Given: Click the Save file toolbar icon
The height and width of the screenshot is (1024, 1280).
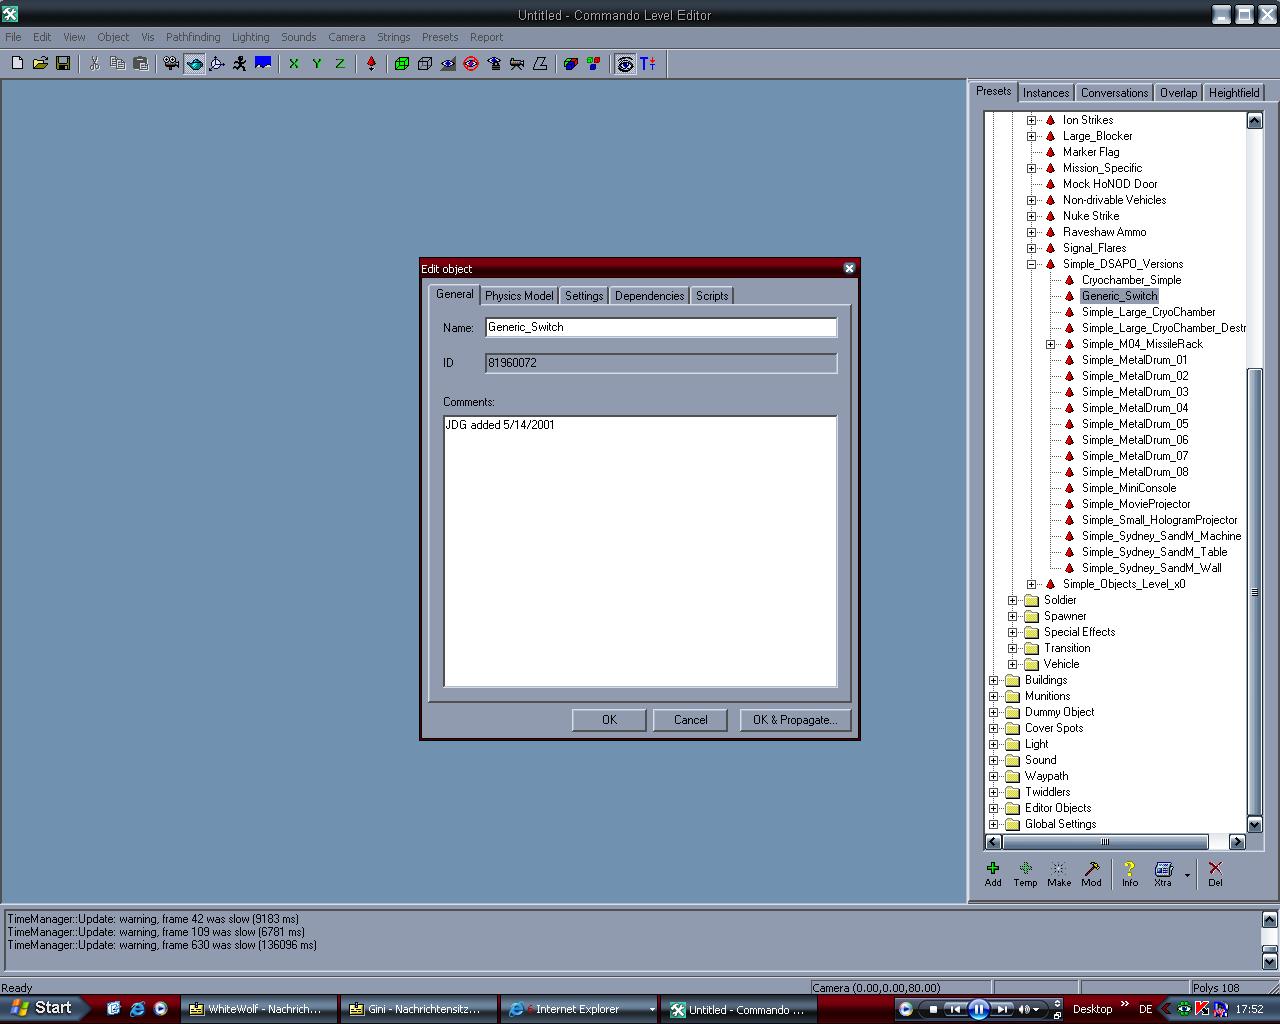Looking at the screenshot, I should (x=63, y=64).
